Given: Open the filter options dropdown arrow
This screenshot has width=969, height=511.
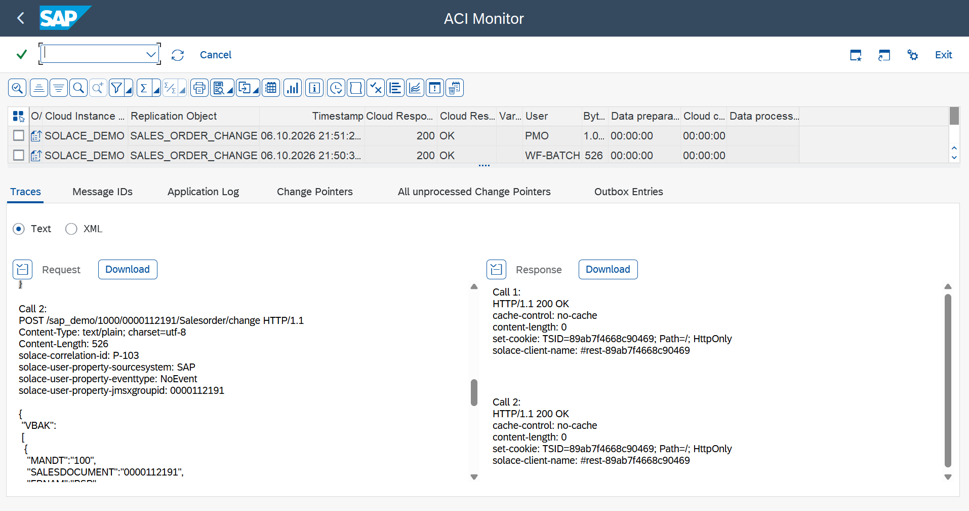Looking at the screenshot, I should point(129,90).
